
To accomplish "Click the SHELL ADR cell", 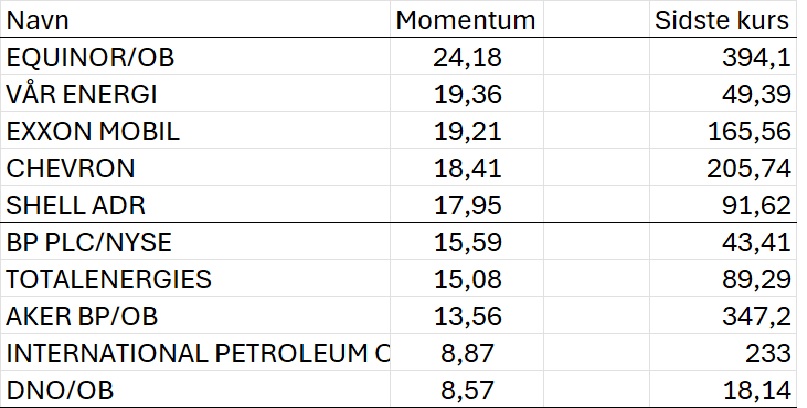I will (x=195, y=205).
